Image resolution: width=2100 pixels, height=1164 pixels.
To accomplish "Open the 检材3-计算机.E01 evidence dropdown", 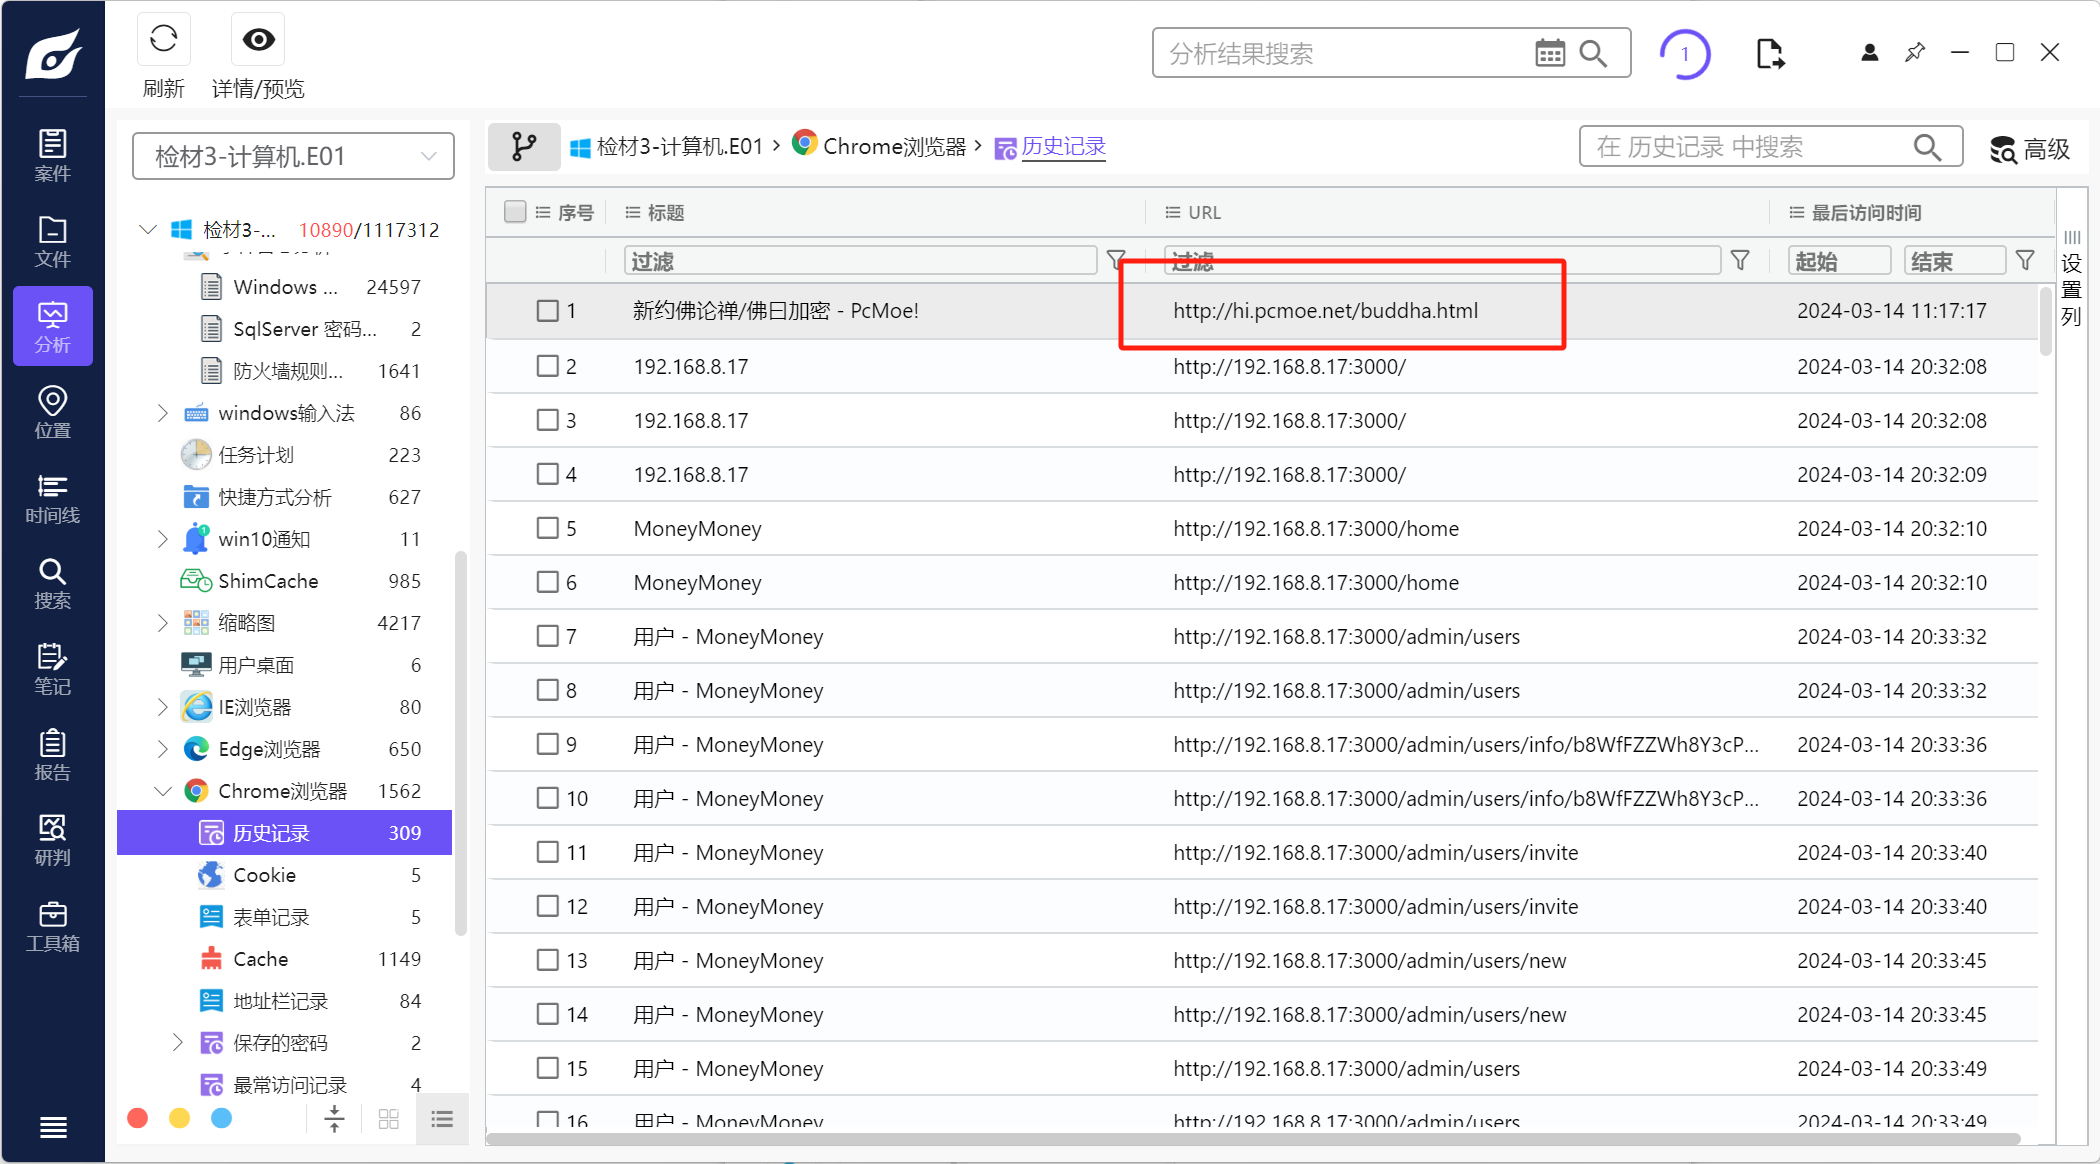I will click(293, 156).
